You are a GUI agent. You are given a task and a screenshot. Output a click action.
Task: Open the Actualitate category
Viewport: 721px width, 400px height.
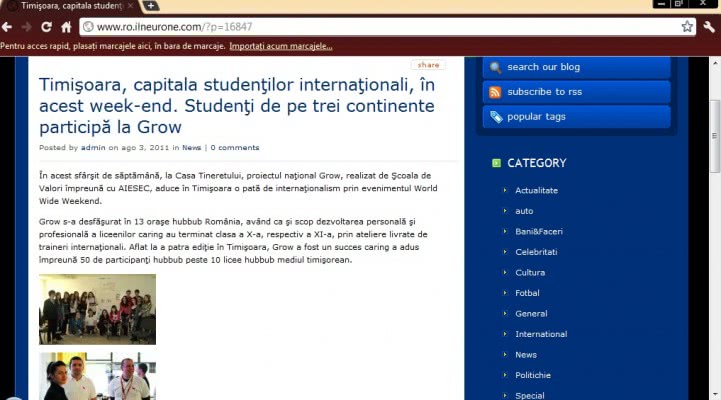tap(536, 190)
